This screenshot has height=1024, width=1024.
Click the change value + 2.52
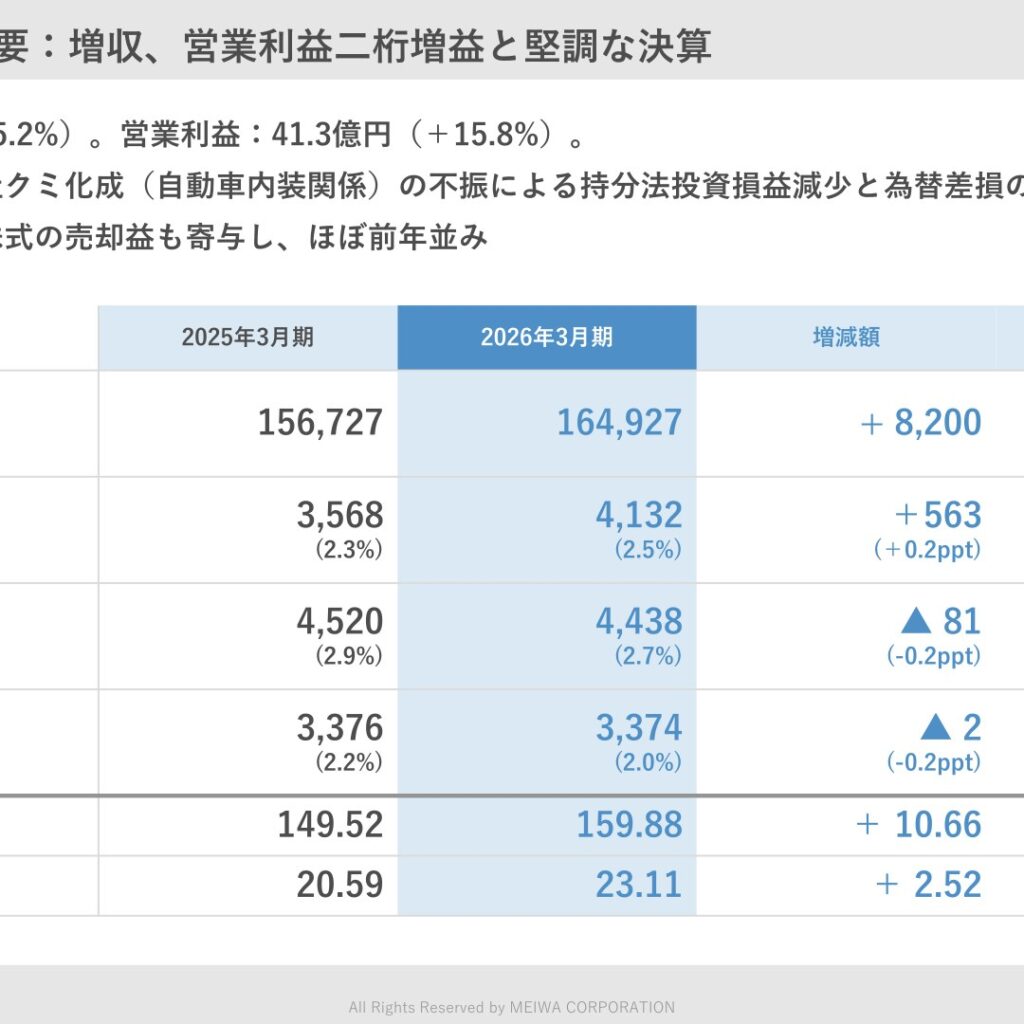pyautogui.click(x=929, y=885)
